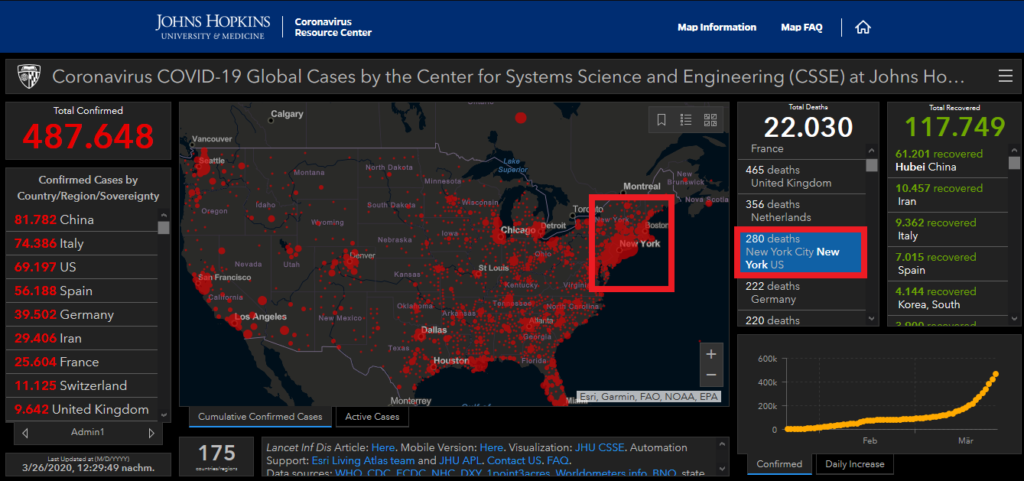Viewport: 1024px width, 481px height.
Task: Select Iran 29.406 row
Action: pyautogui.click(x=83, y=338)
